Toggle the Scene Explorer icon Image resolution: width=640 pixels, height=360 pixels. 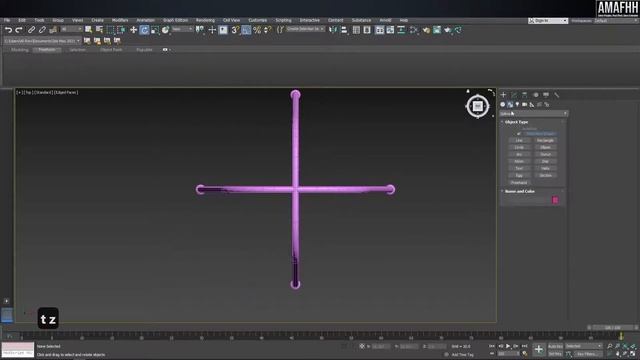(356, 30)
